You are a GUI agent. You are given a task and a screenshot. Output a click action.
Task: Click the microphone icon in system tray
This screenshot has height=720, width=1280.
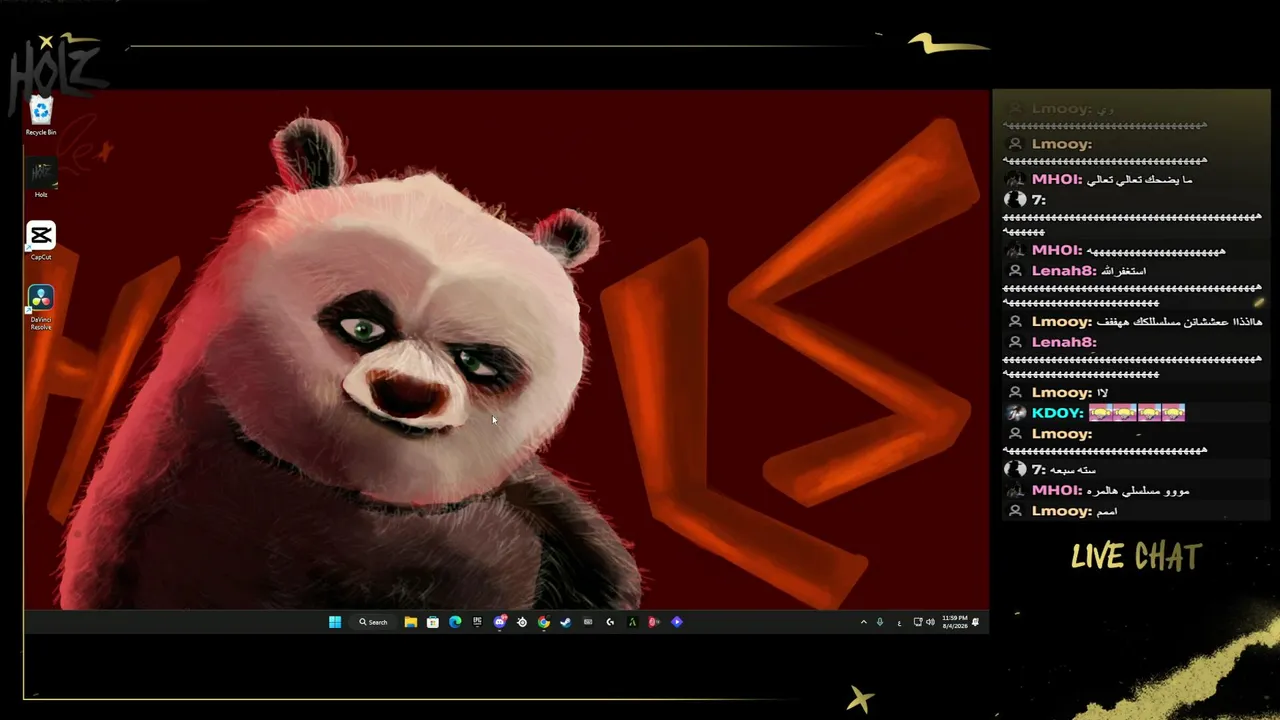(880, 622)
